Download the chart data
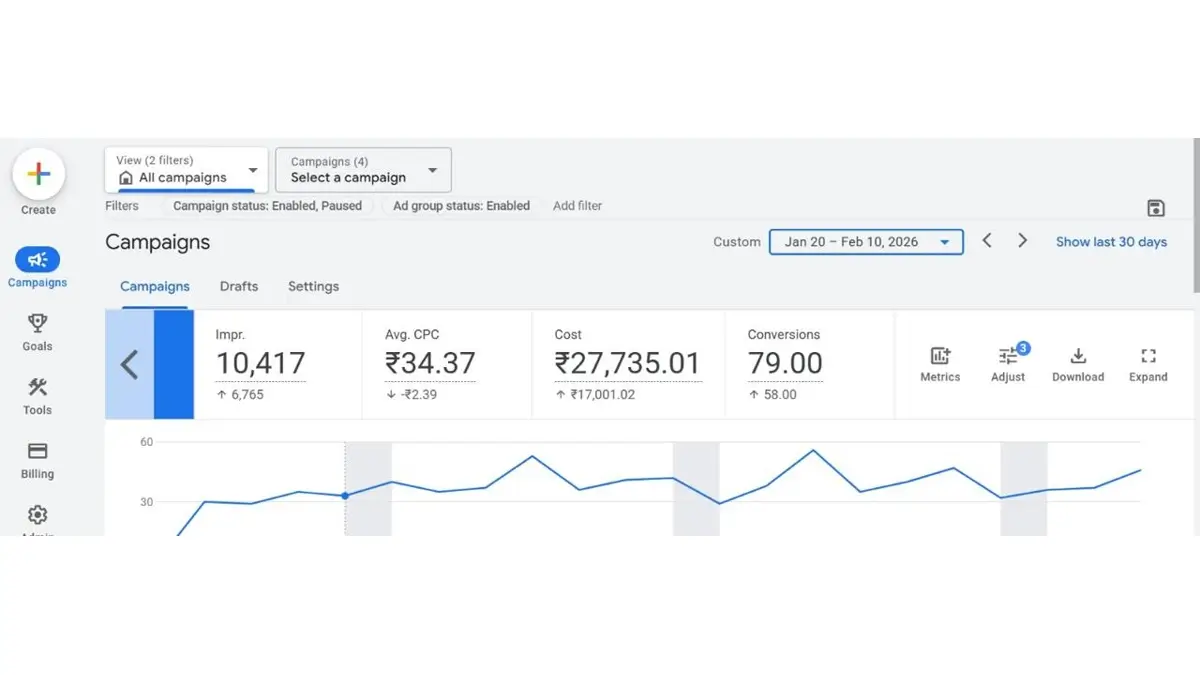This screenshot has width=1200, height=675. (1078, 364)
